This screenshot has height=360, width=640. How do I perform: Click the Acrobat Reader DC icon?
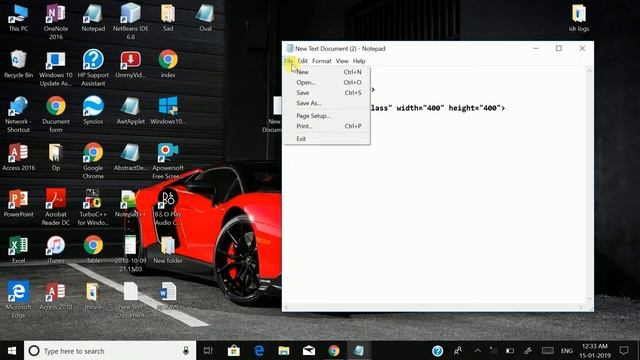(56, 207)
